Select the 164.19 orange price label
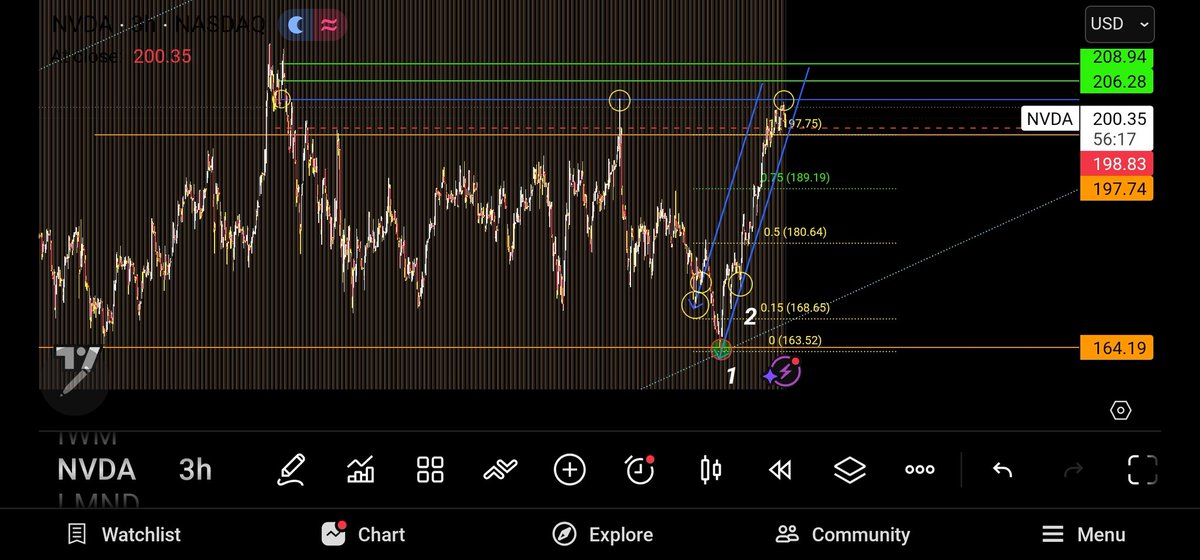 pyautogui.click(x=1116, y=348)
